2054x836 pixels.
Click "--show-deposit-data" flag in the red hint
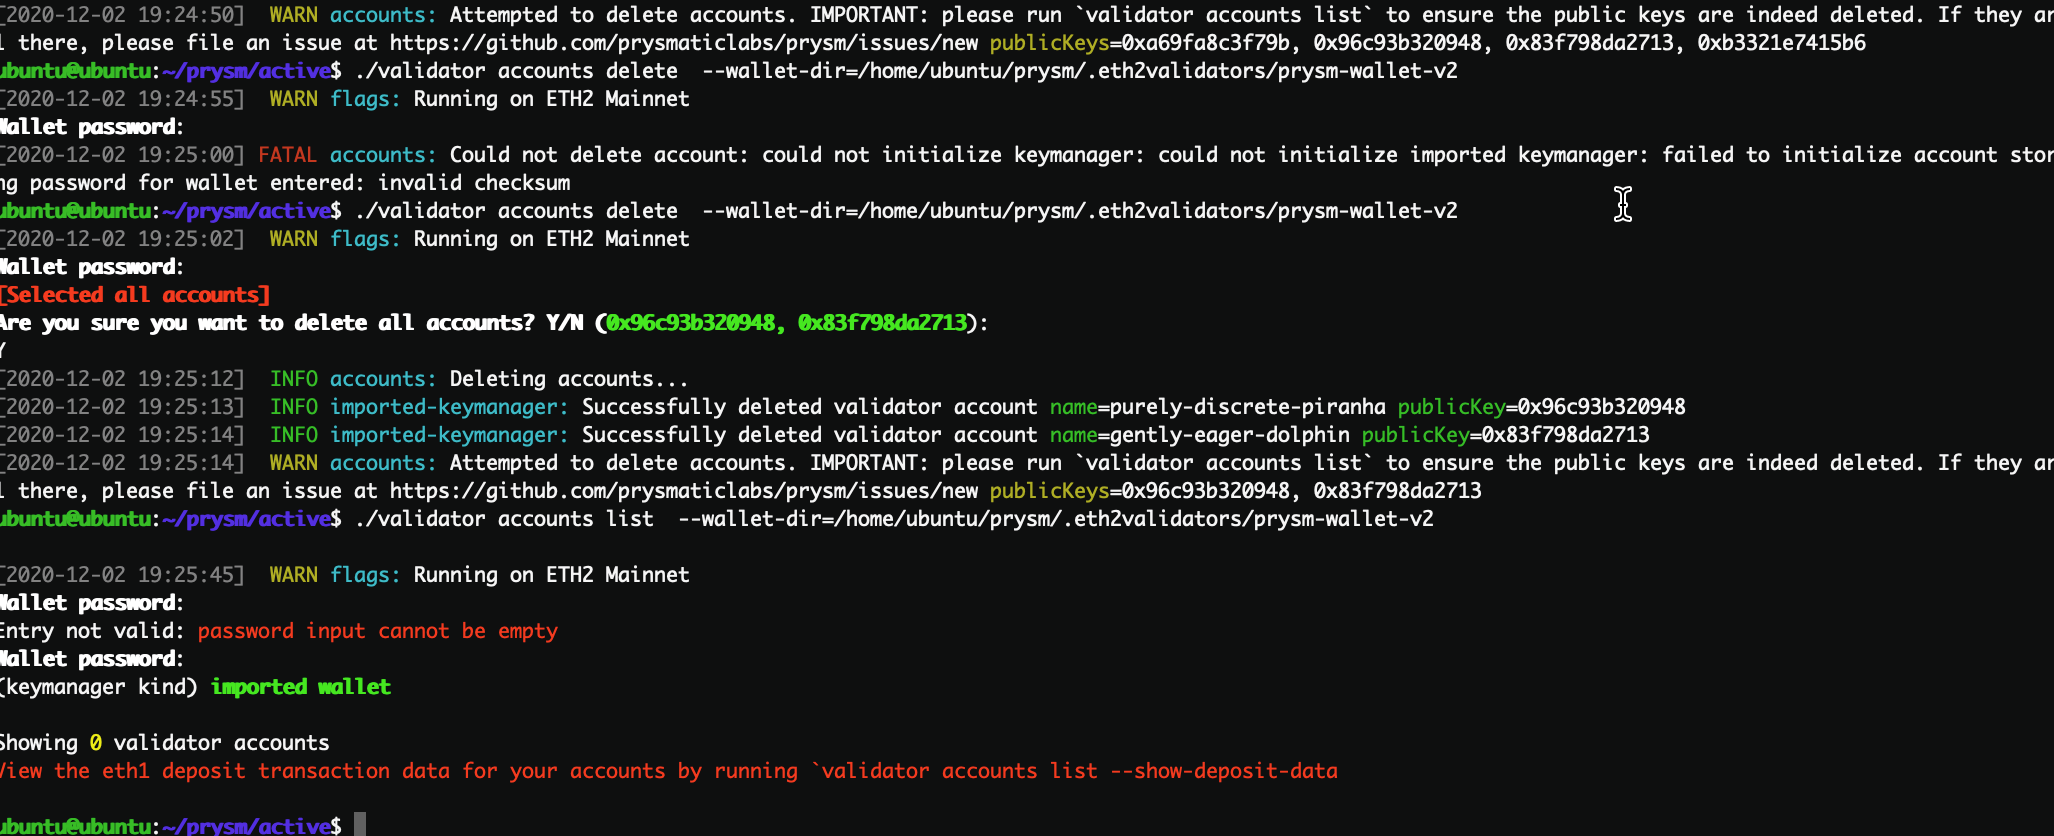coord(1224,771)
